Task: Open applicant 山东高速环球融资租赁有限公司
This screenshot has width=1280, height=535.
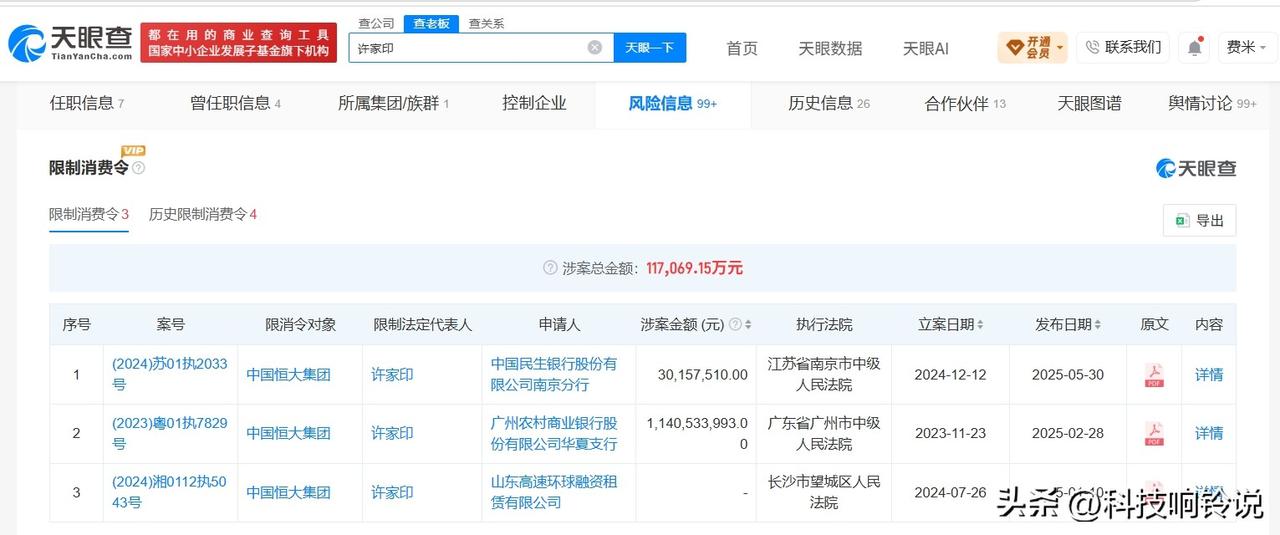Action: point(554,492)
